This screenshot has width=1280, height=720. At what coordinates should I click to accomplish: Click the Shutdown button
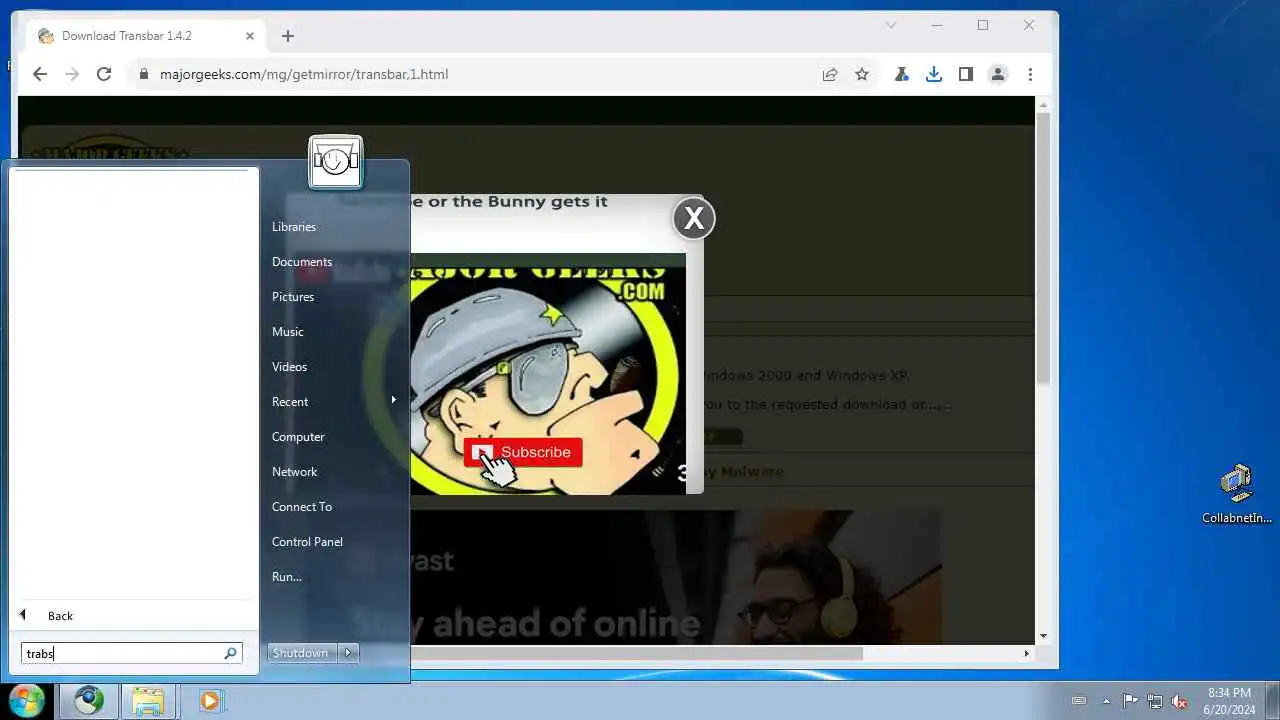(x=301, y=653)
